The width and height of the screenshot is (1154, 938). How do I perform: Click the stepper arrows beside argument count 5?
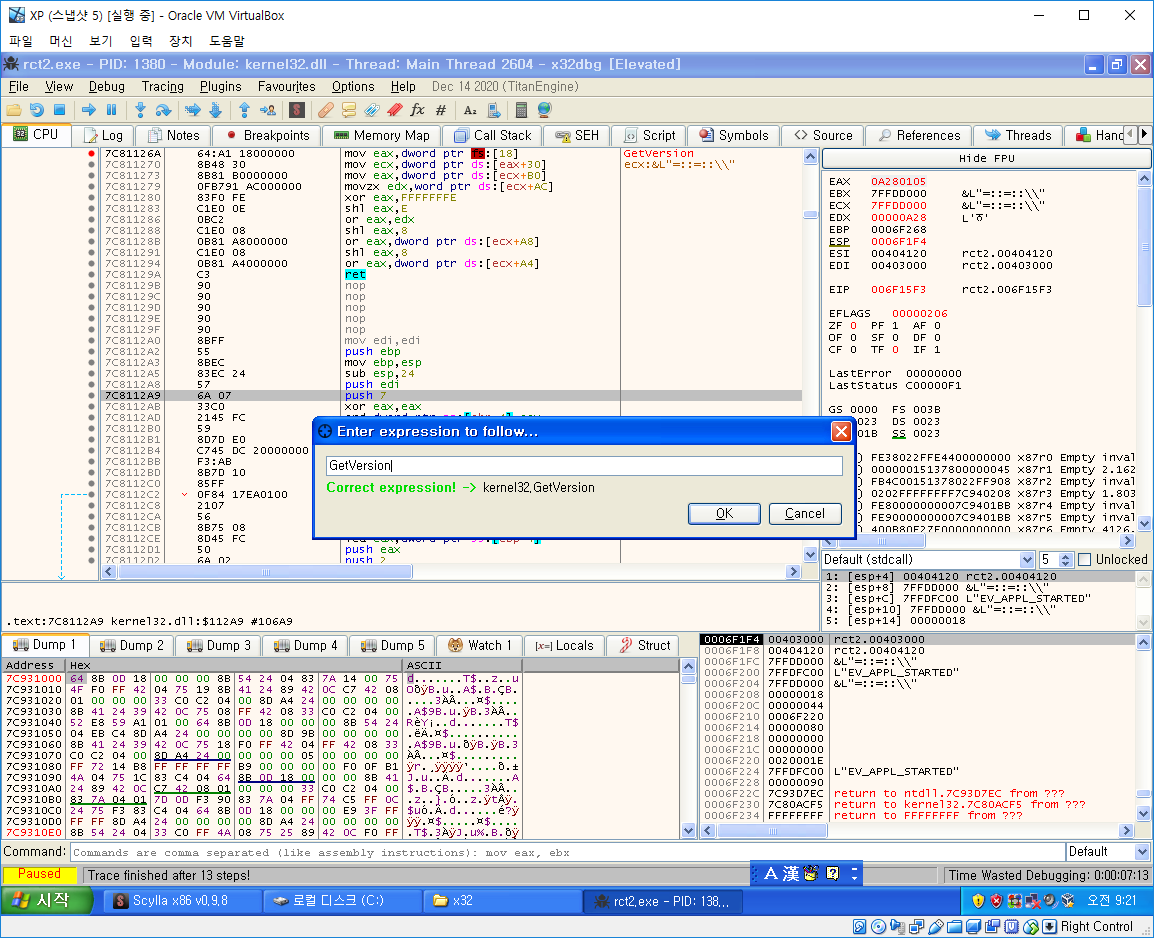click(1065, 560)
